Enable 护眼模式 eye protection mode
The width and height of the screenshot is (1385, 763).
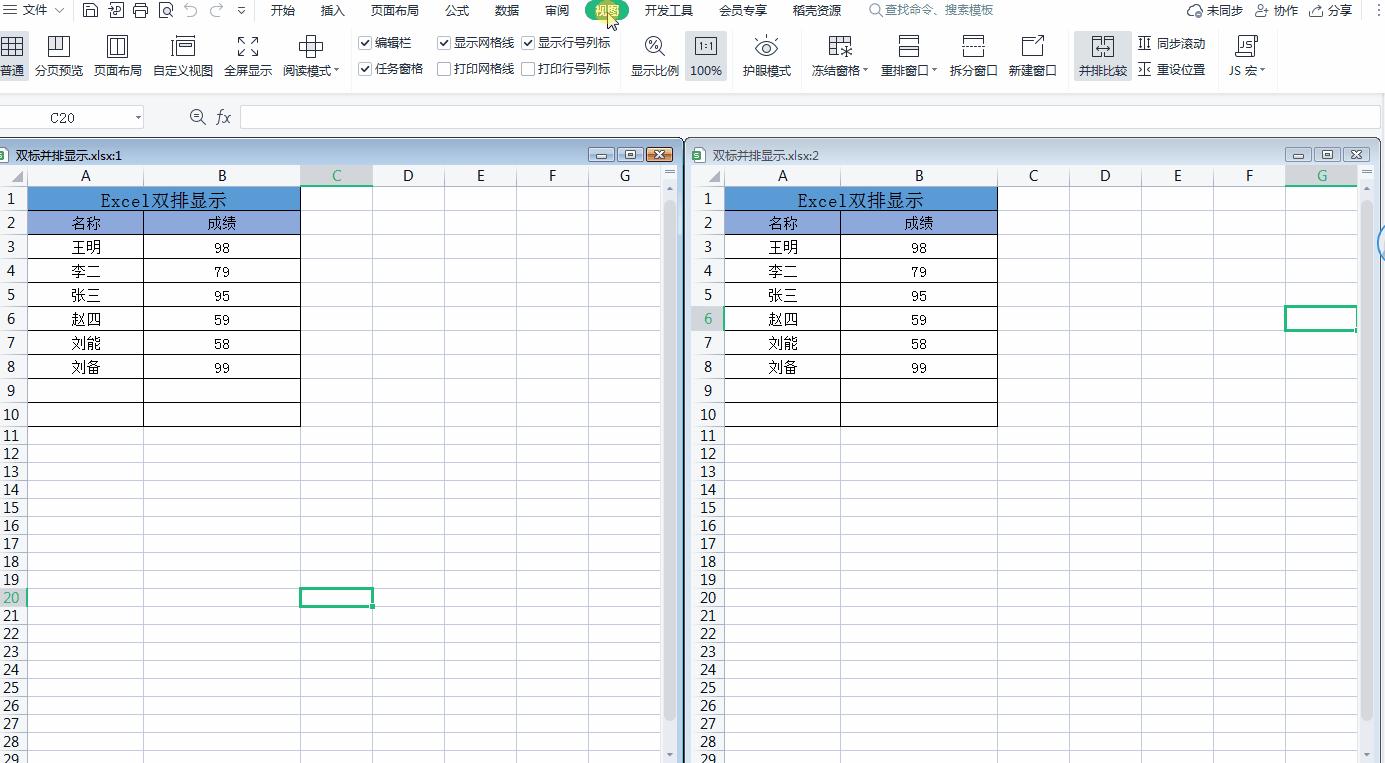coord(766,56)
